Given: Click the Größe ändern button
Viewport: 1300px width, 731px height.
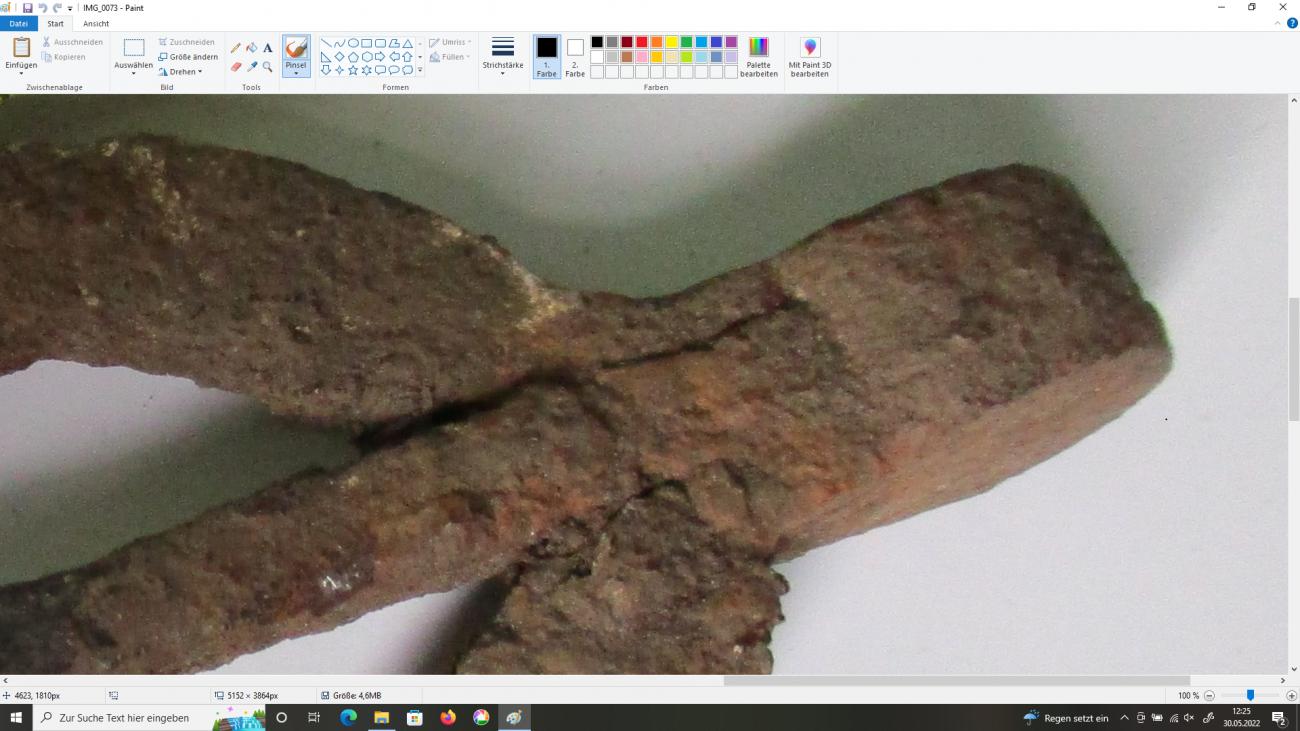Looking at the screenshot, I should click(x=189, y=57).
